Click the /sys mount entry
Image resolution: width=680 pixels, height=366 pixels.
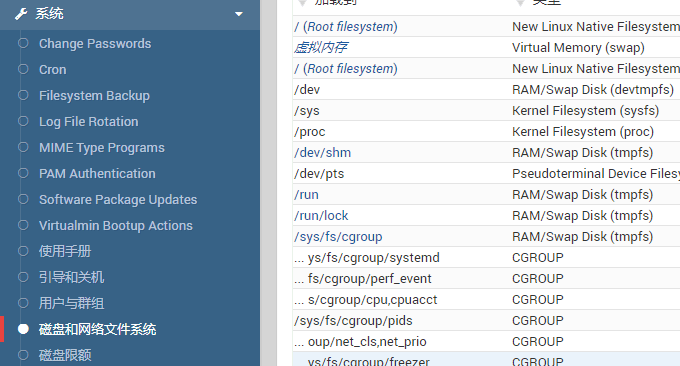307,111
